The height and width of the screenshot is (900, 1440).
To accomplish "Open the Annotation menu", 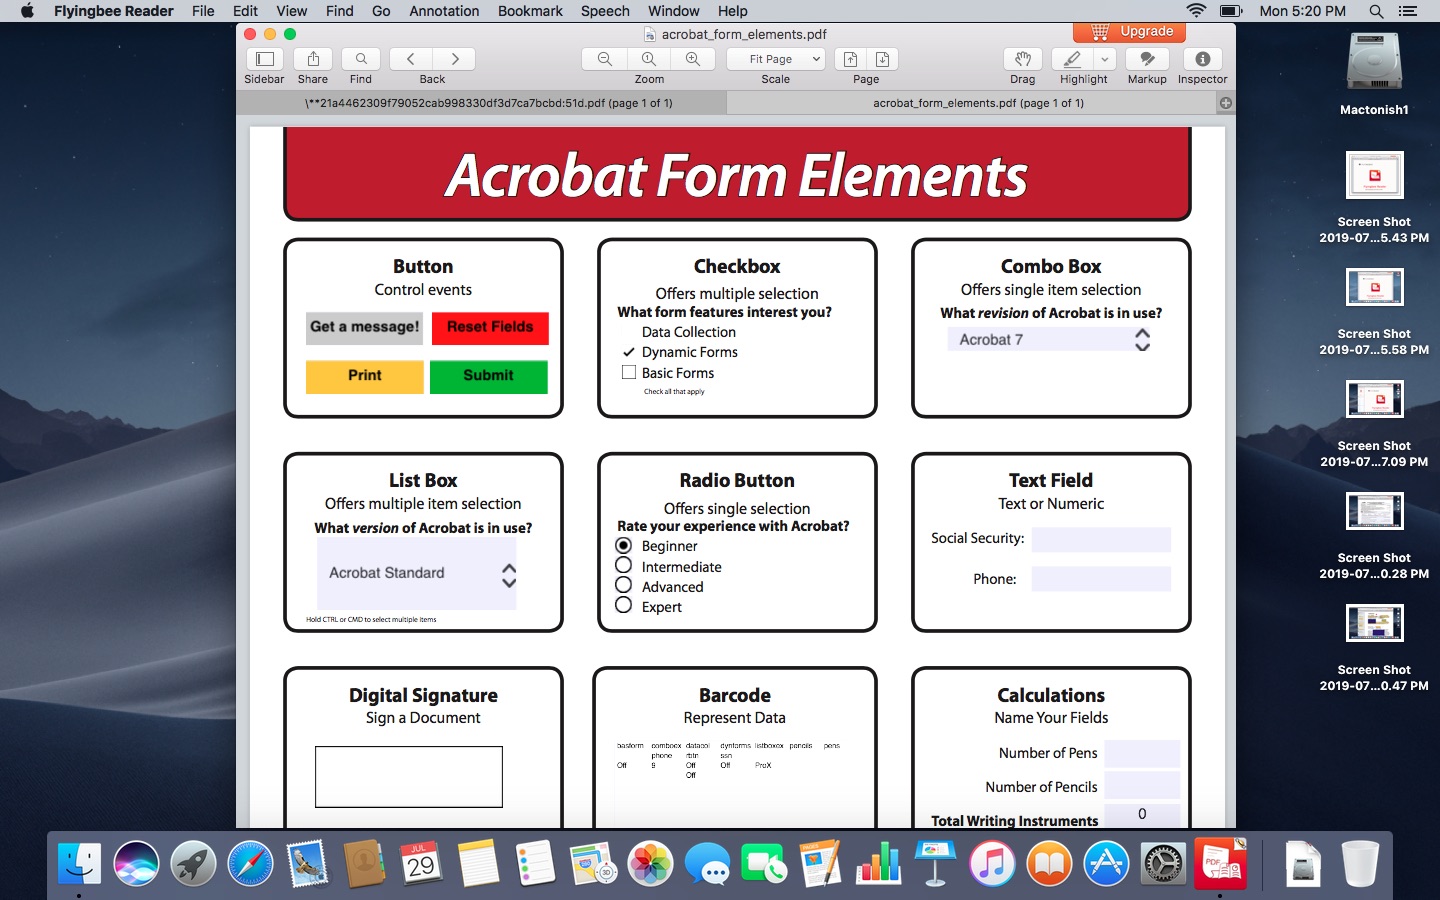I will [443, 11].
